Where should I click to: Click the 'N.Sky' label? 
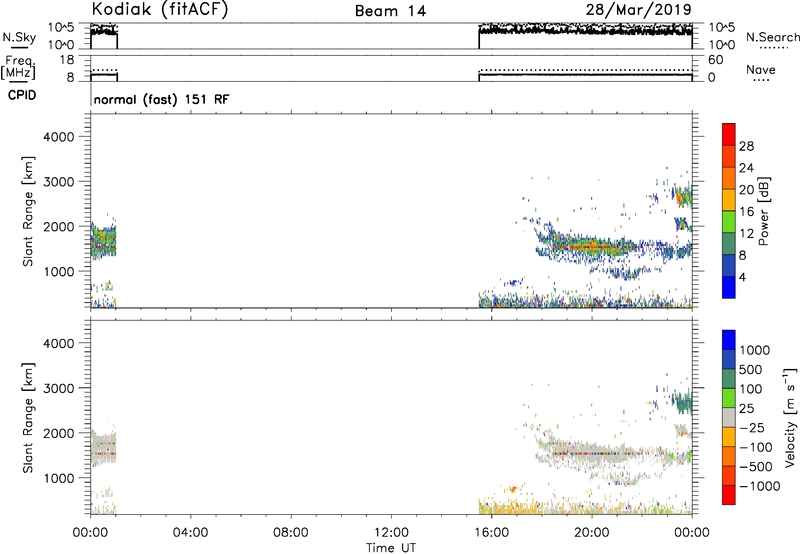[x=19, y=37]
